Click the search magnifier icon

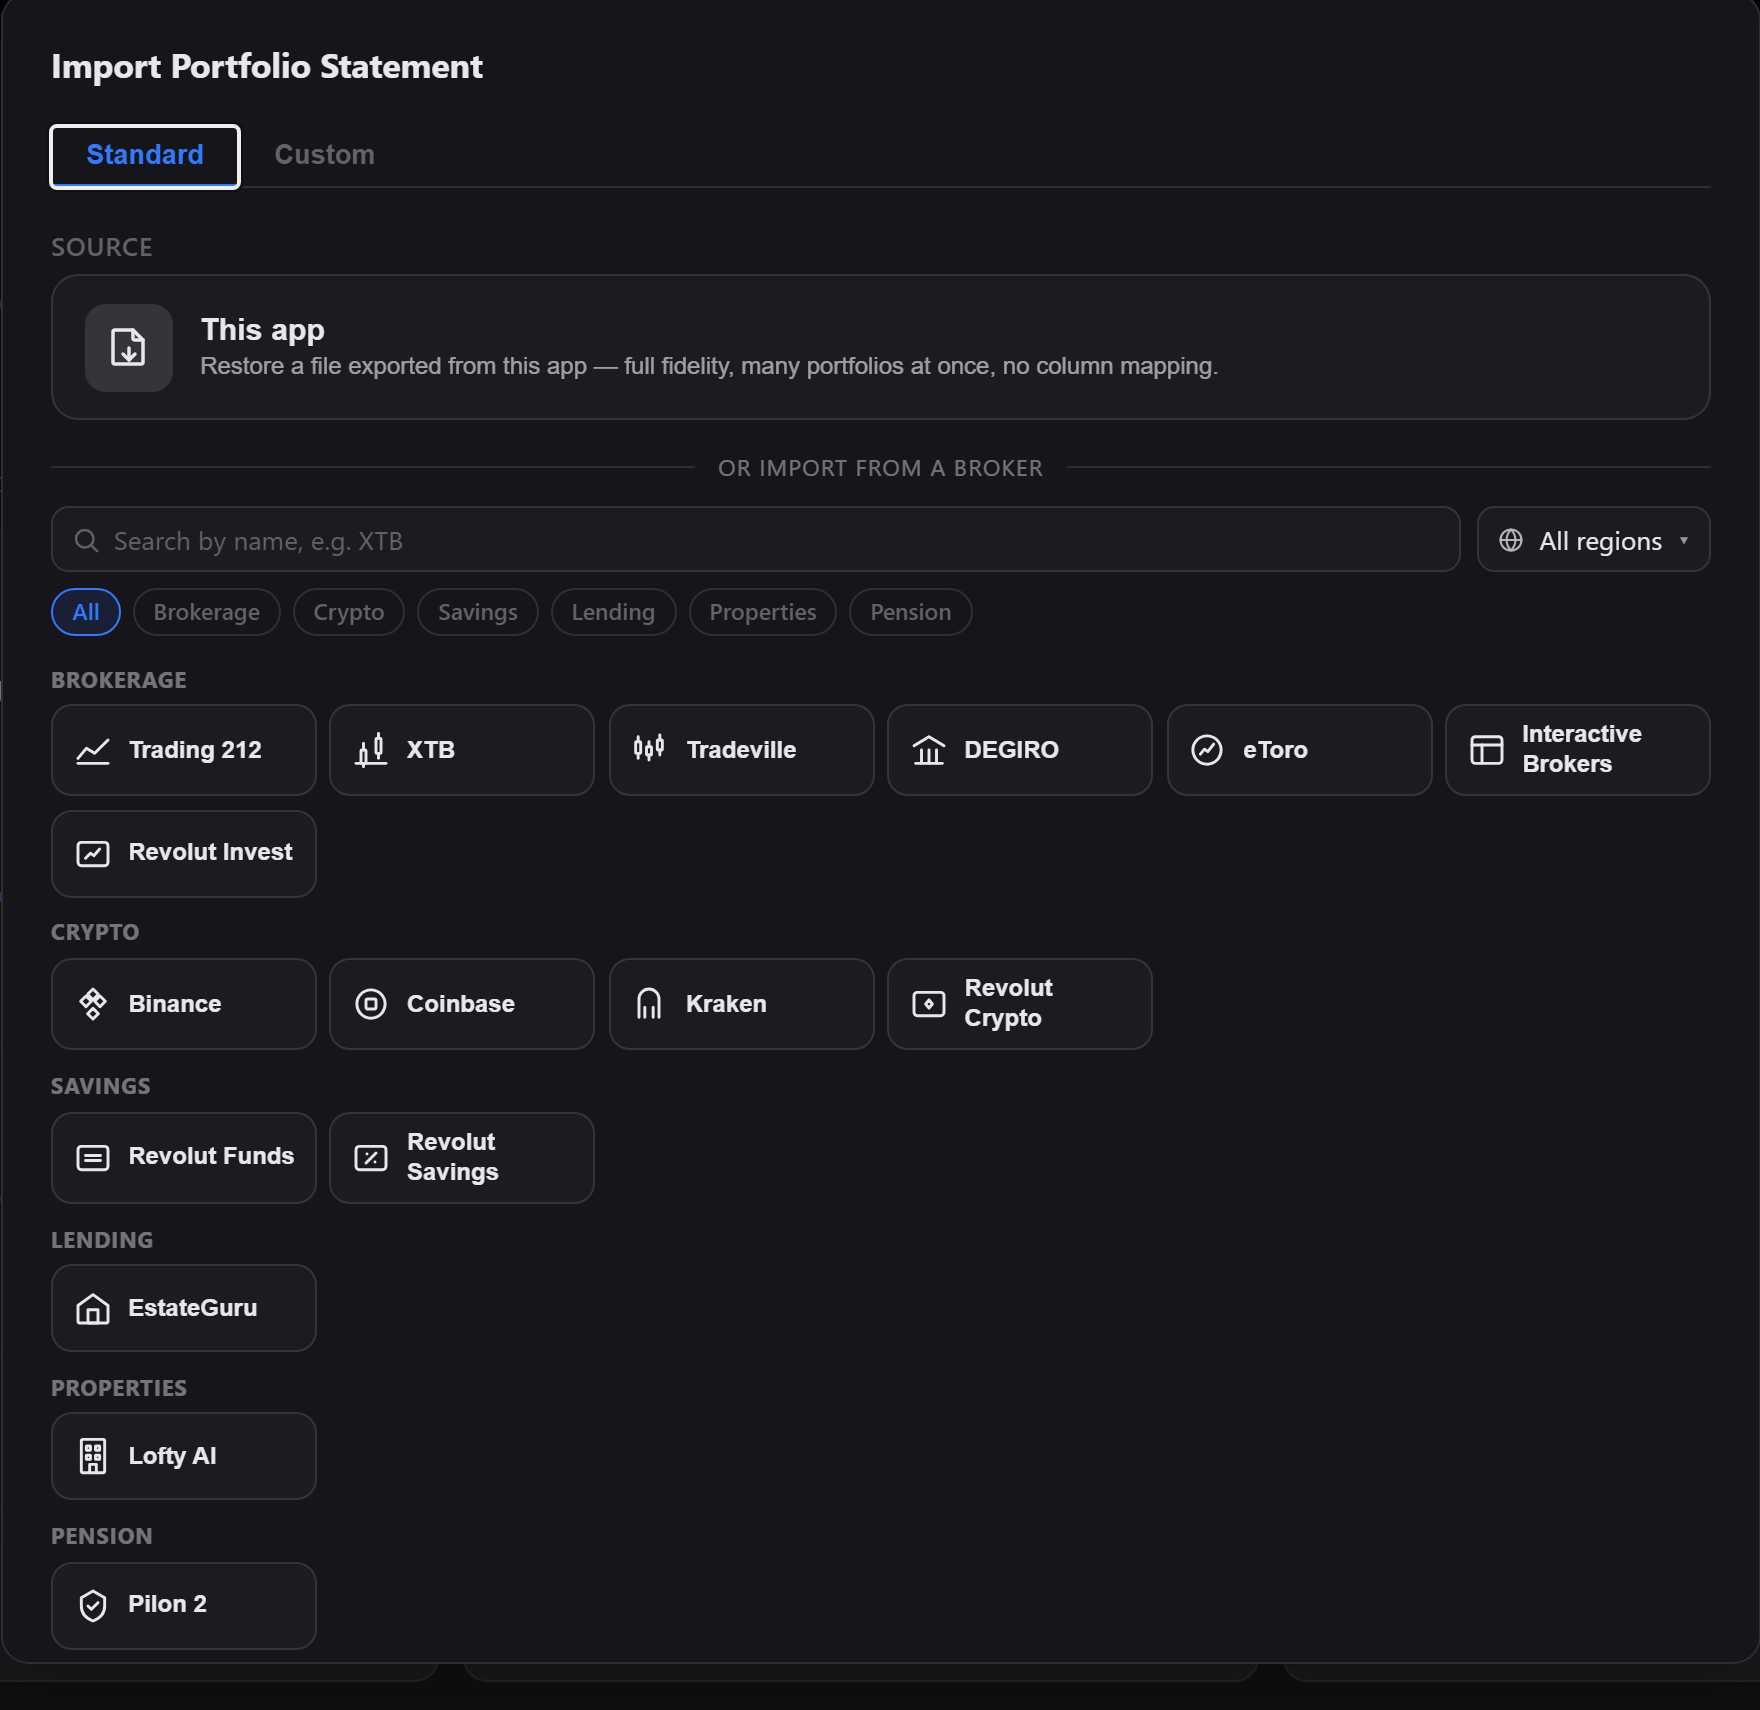pyautogui.click(x=87, y=540)
